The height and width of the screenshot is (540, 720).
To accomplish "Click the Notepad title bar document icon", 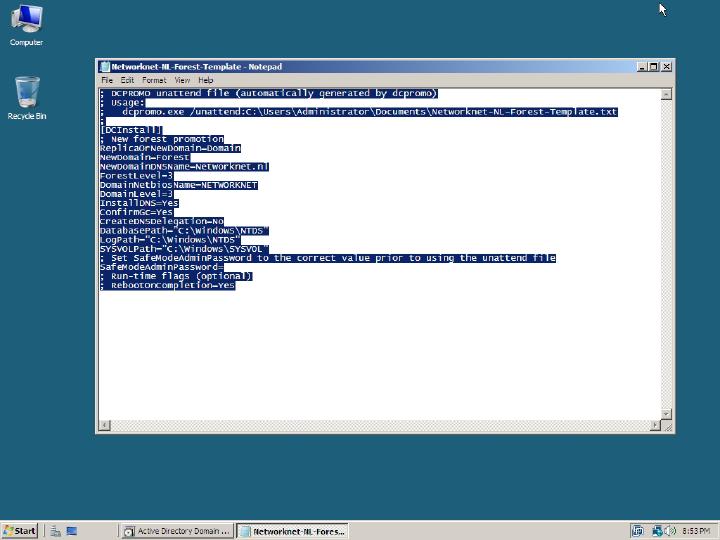I will pyautogui.click(x=105, y=67).
